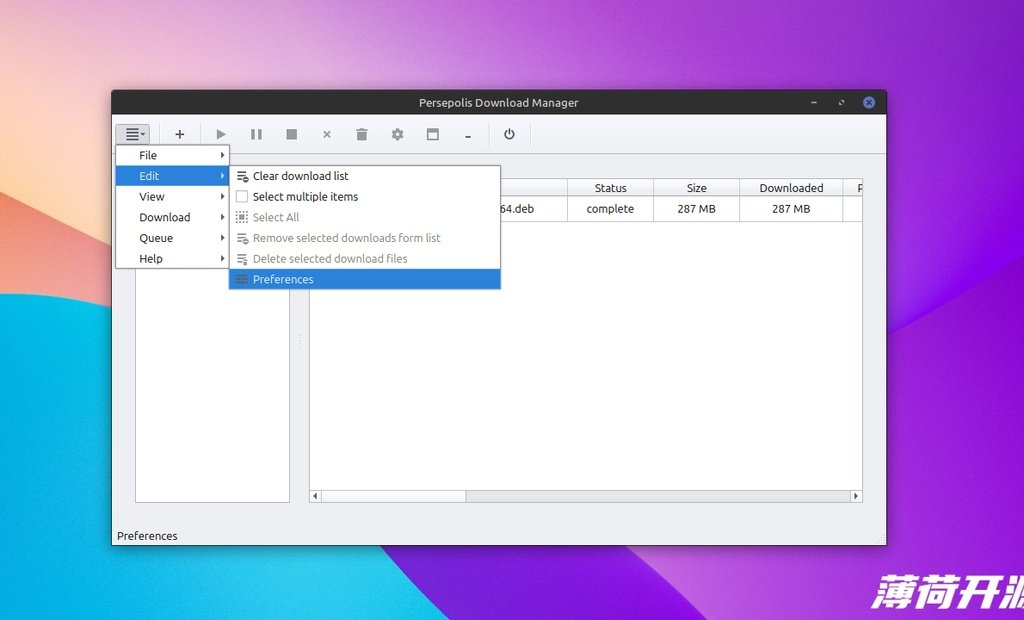Click Remove selected downloads form list
1024x620 pixels.
[x=365, y=238]
